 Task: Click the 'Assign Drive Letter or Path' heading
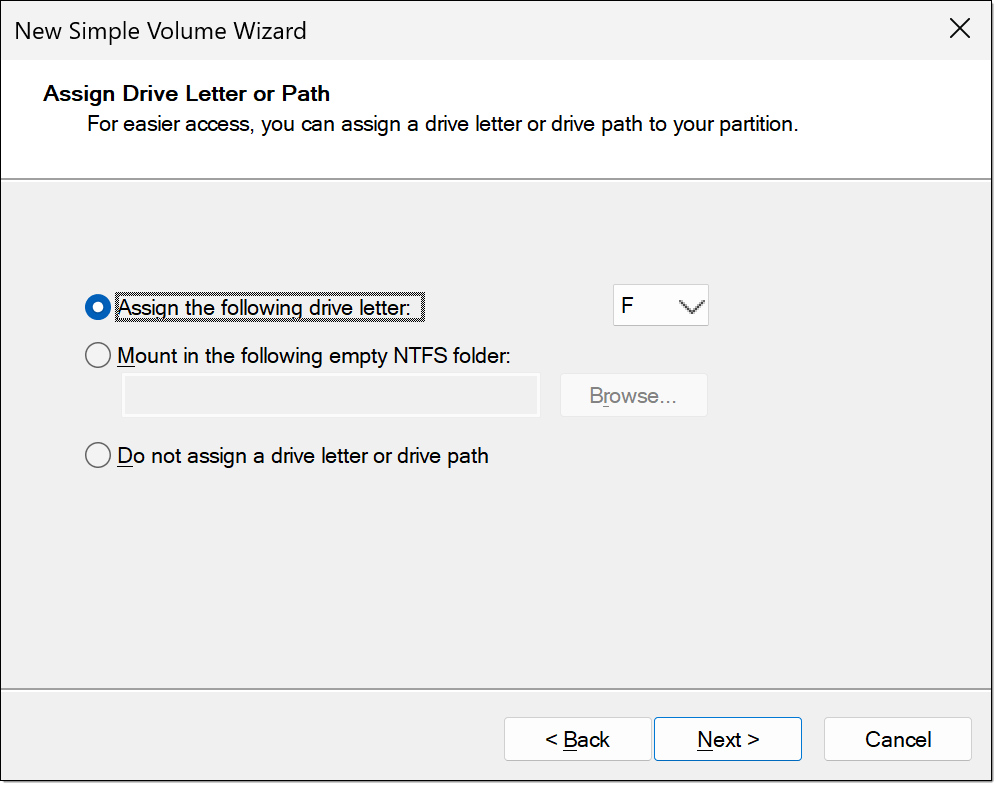[187, 94]
